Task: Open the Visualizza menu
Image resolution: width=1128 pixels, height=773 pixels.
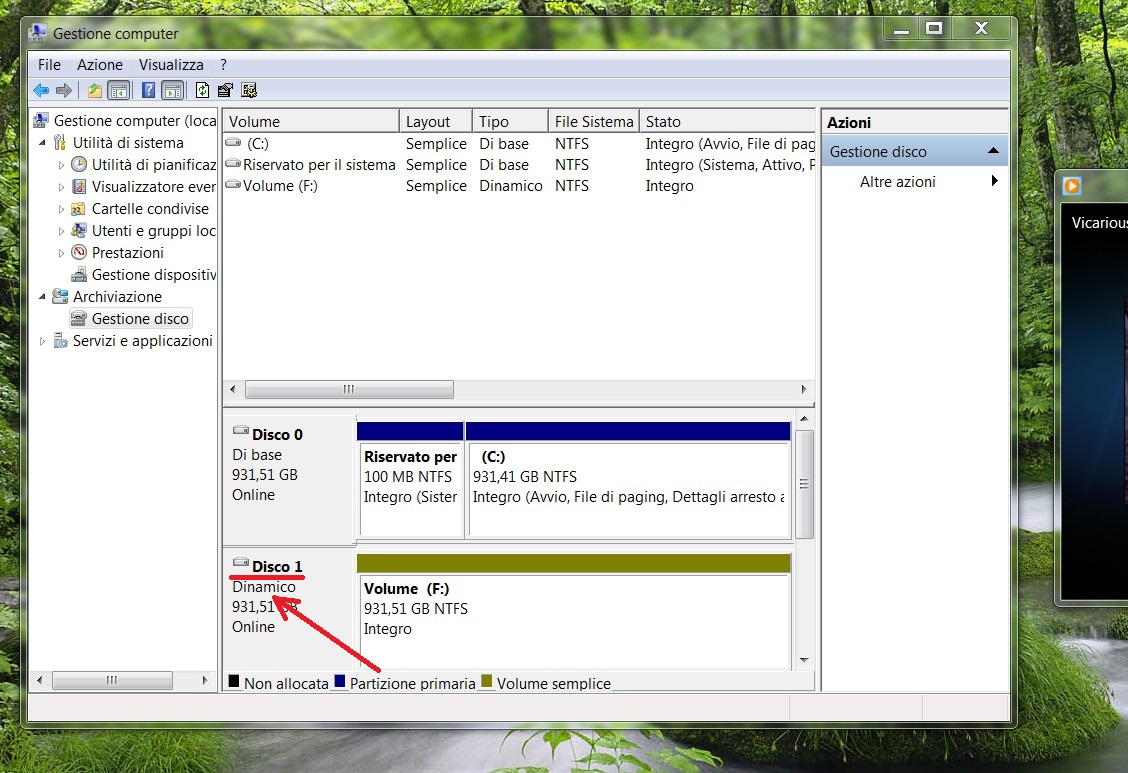Action: point(171,65)
